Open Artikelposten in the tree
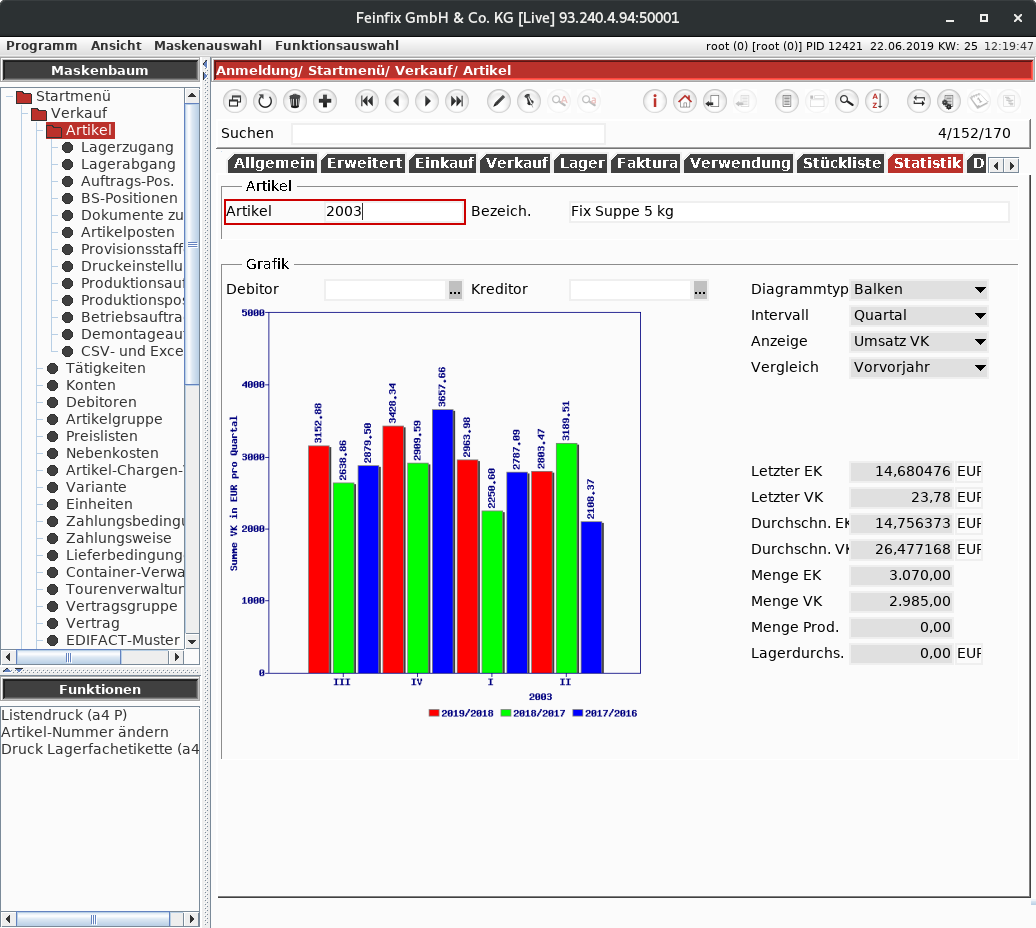1036x928 pixels. (128, 232)
